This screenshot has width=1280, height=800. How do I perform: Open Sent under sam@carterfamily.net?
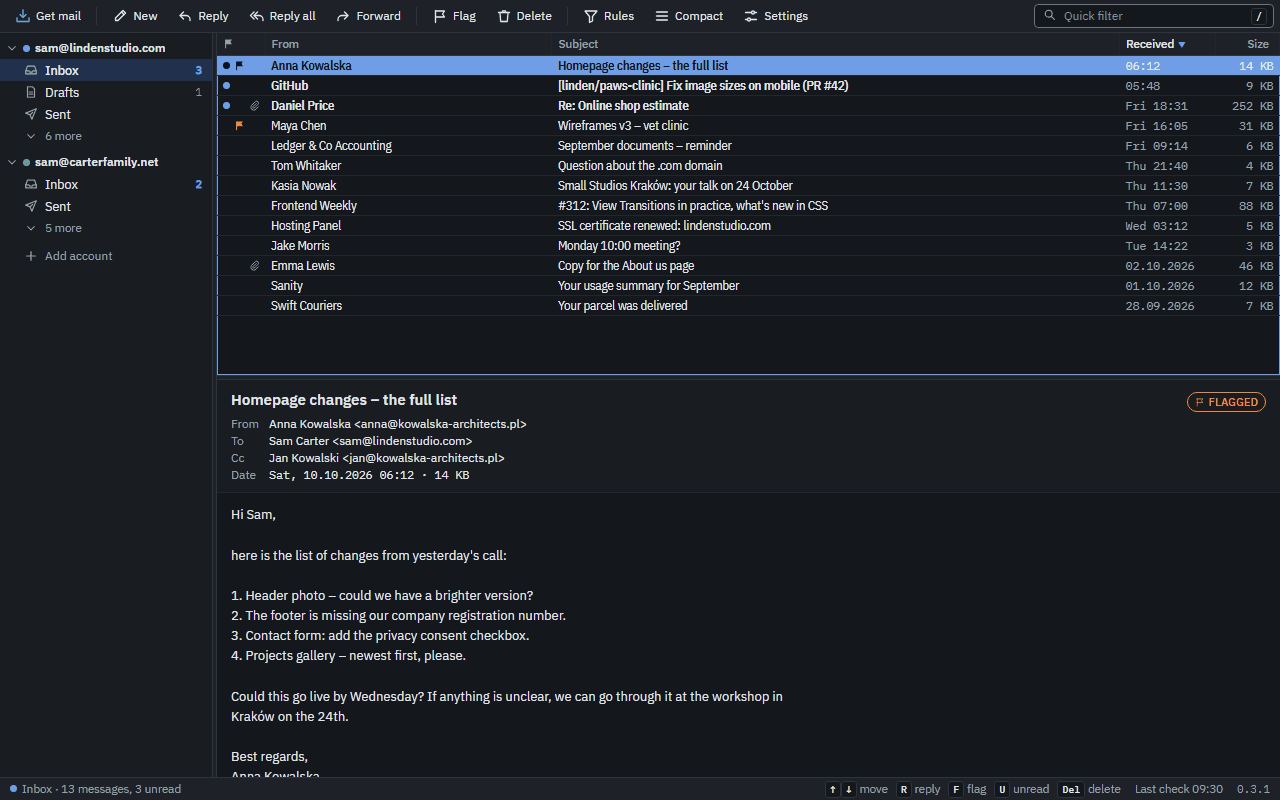coord(107,206)
